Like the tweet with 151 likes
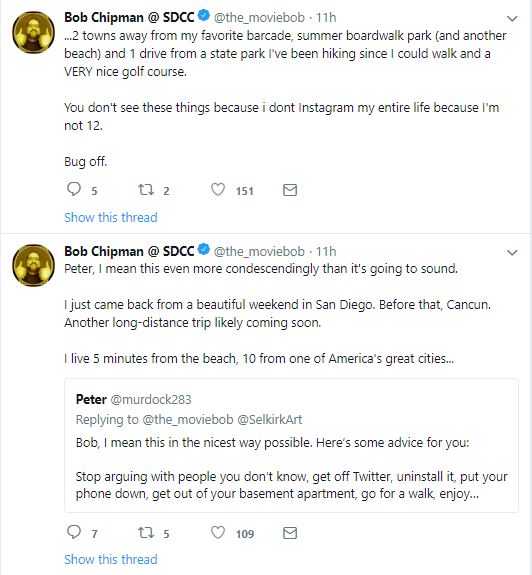532x575 pixels. [x=218, y=190]
